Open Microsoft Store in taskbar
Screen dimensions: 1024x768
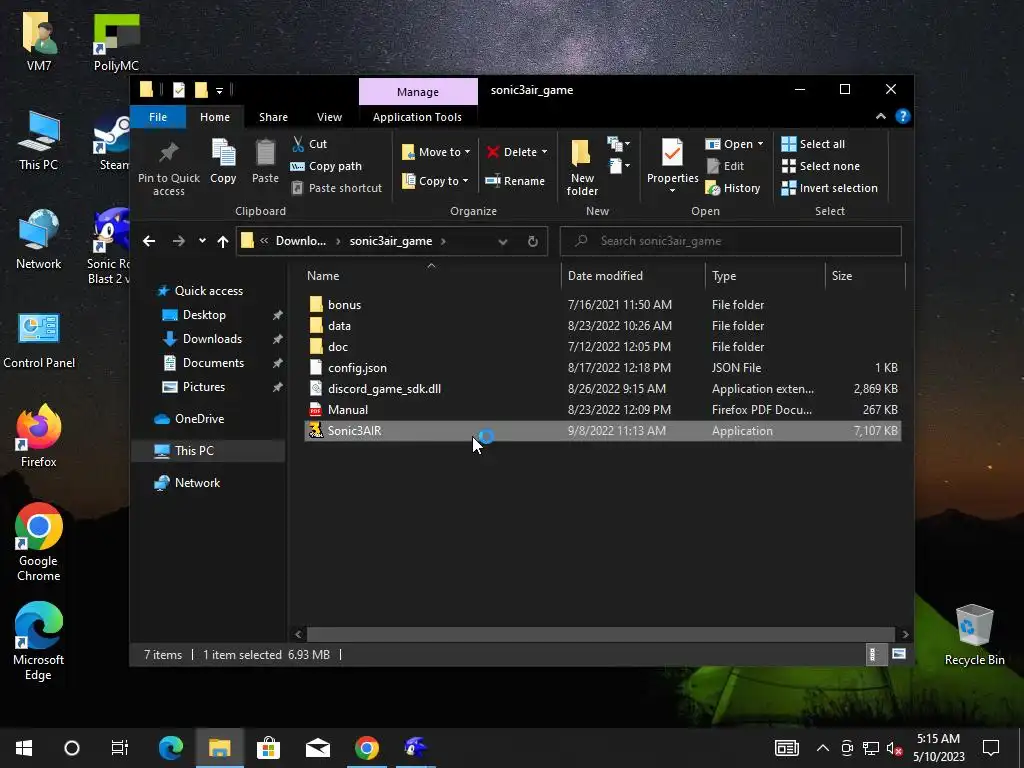pos(268,748)
